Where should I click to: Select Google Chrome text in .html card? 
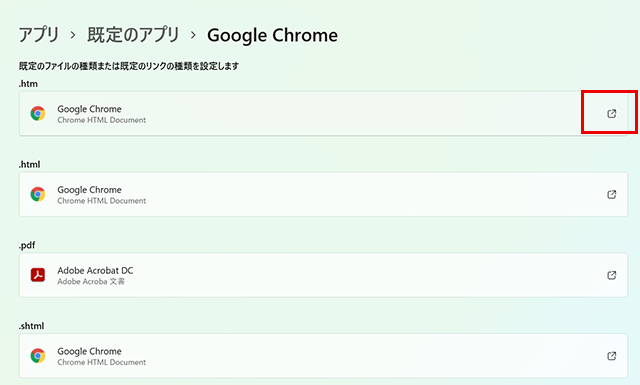(x=89, y=190)
